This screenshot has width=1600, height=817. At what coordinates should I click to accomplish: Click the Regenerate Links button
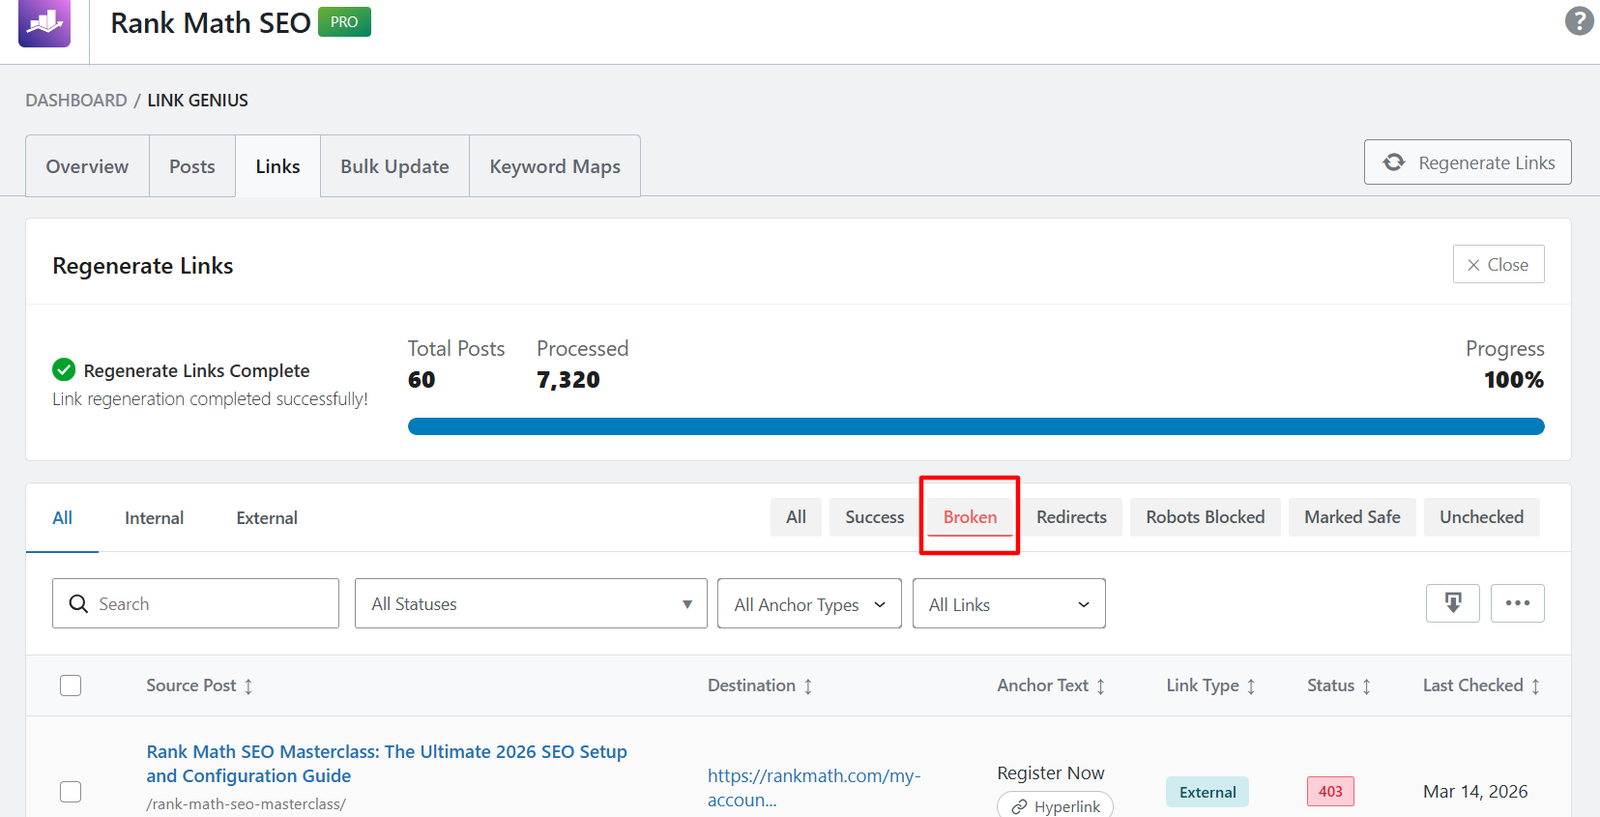tap(1467, 163)
